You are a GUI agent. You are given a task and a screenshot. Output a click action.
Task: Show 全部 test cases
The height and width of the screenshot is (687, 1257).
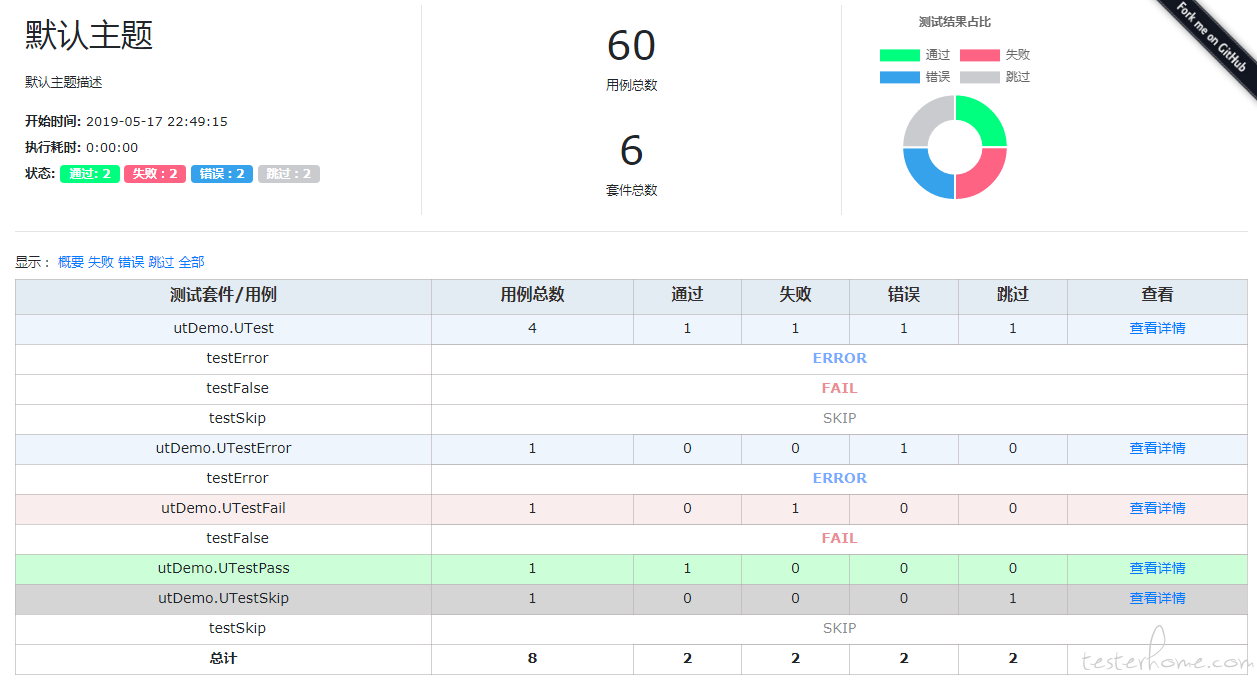click(x=191, y=262)
